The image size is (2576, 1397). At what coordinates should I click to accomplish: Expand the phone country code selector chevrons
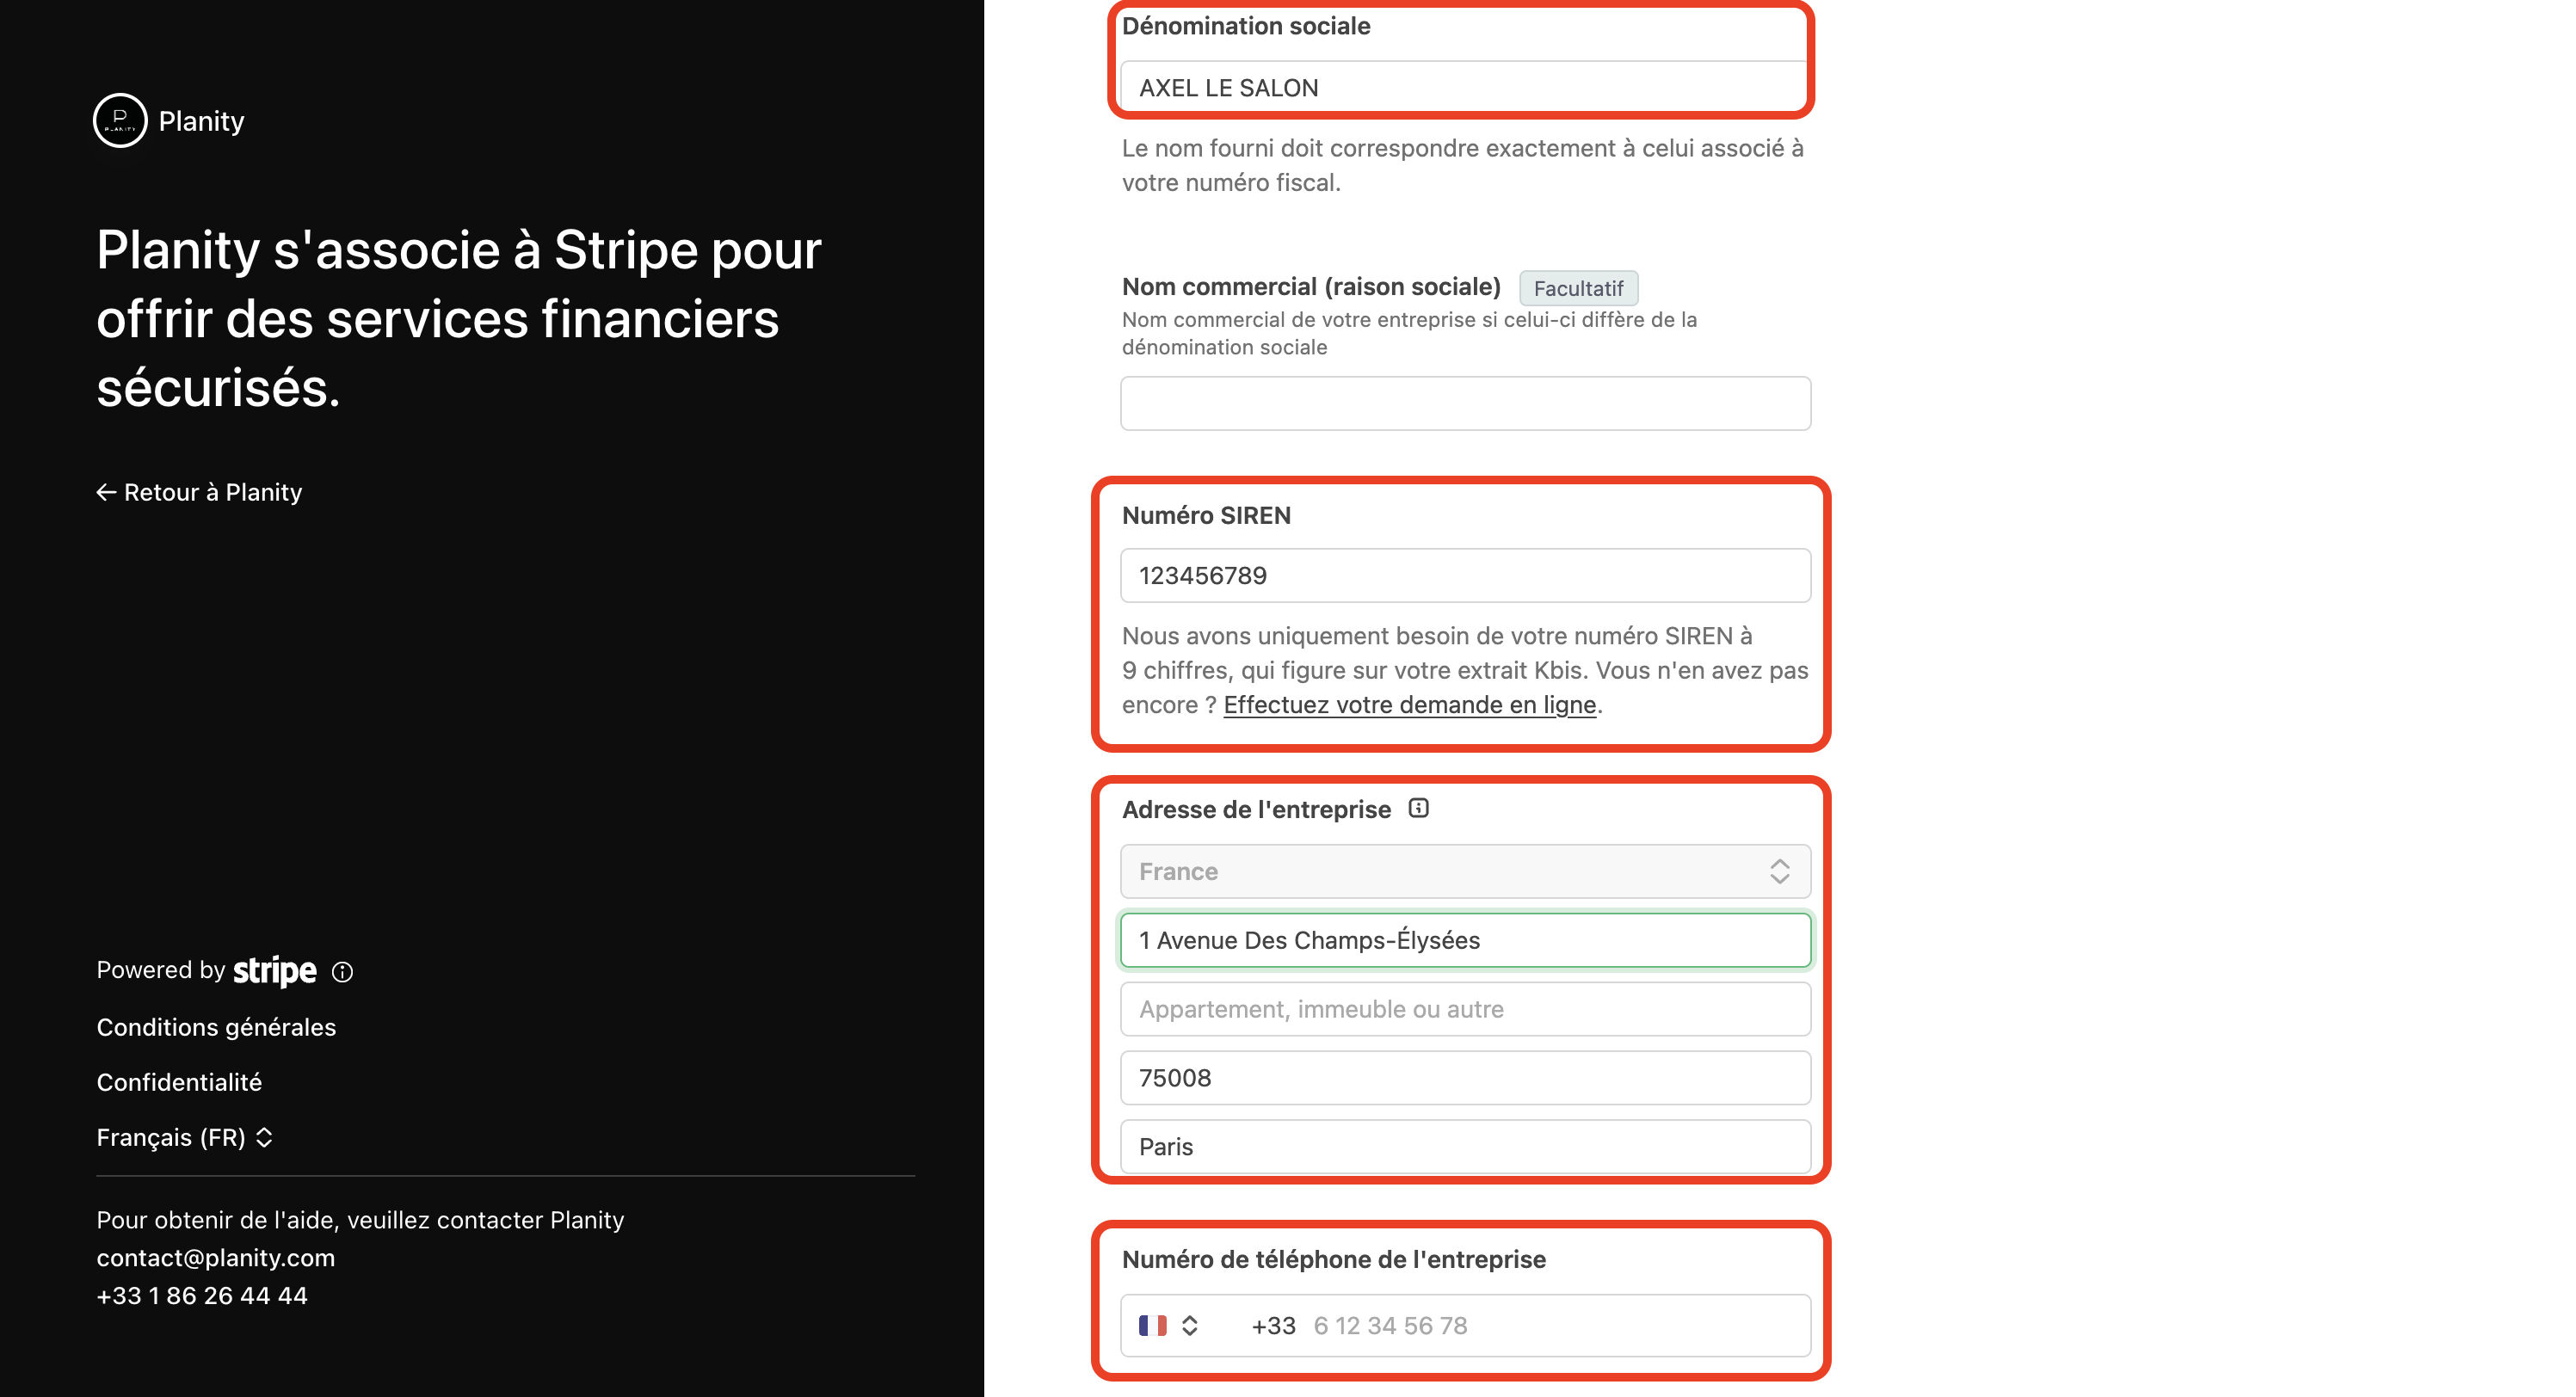(1189, 1326)
